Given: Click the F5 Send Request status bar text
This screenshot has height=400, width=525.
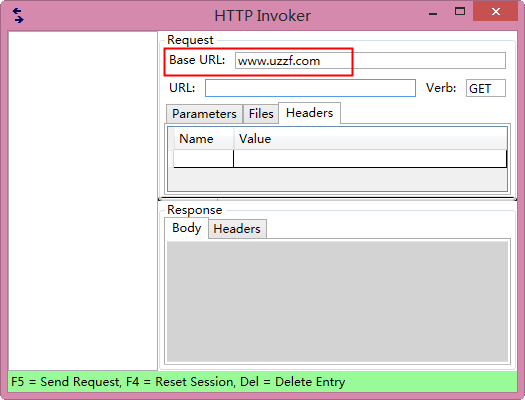Looking at the screenshot, I should coord(65,382).
